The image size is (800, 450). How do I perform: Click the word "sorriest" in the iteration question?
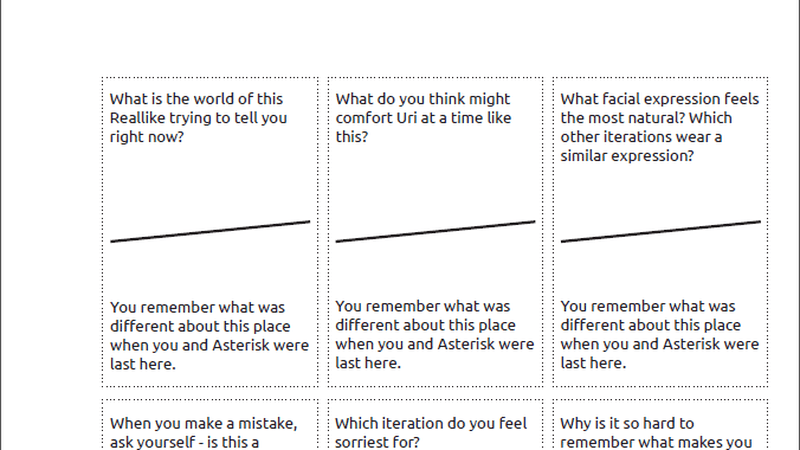pyautogui.click(x=363, y=442)
